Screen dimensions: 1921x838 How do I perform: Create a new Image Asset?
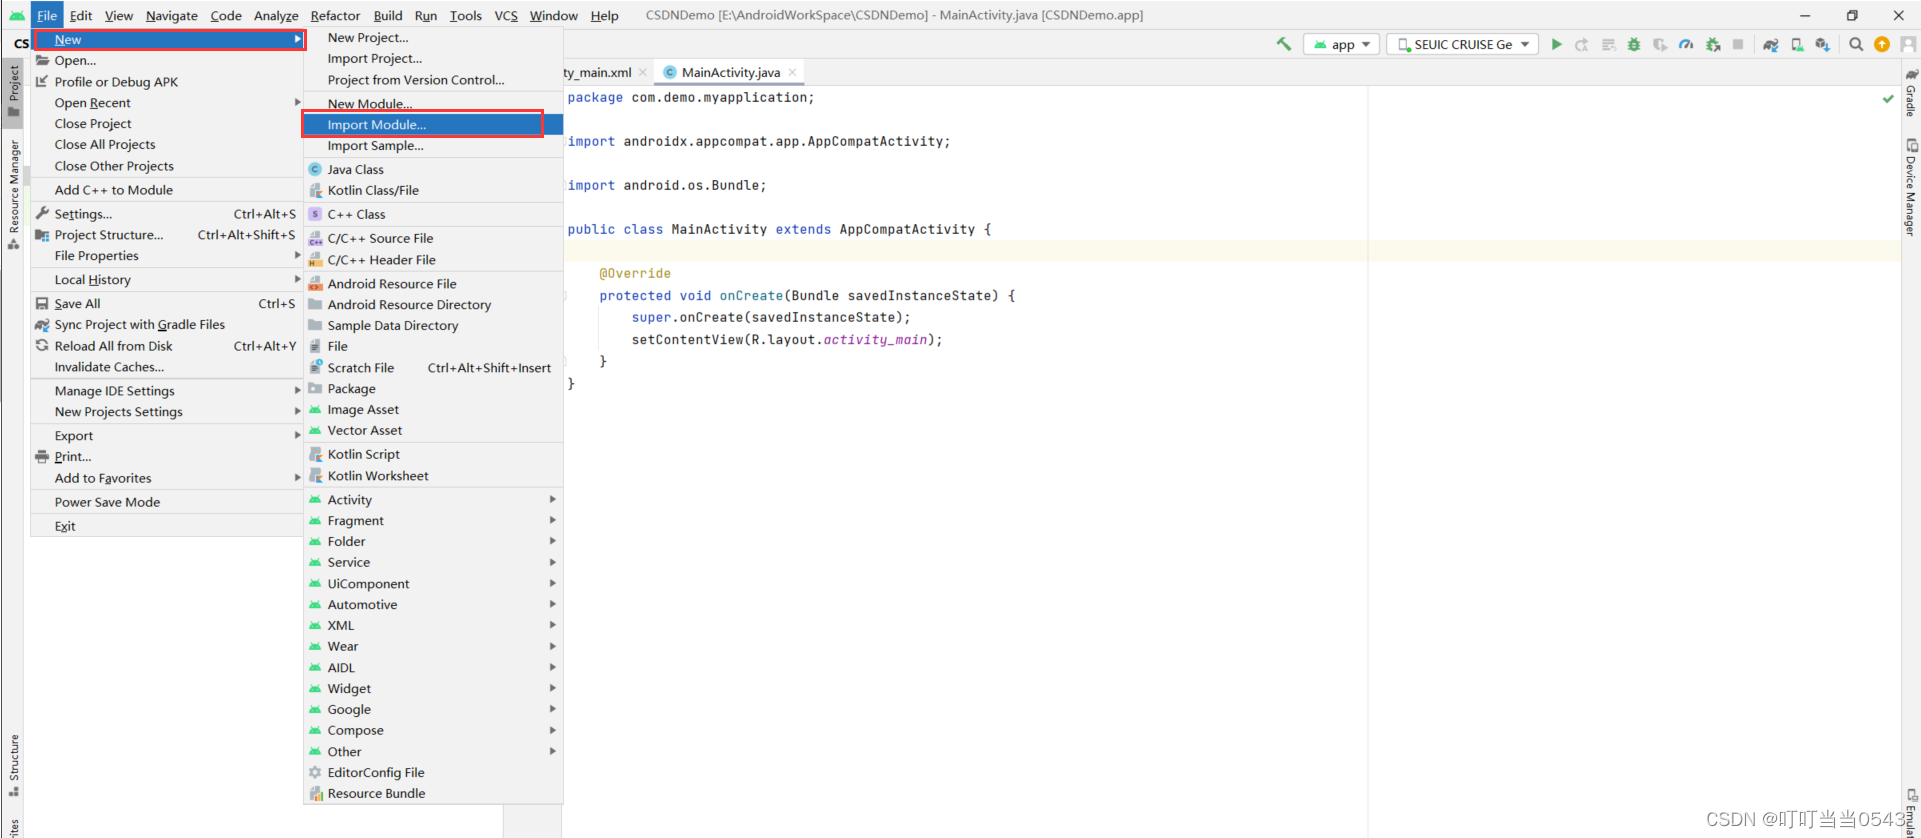[433, 410]
